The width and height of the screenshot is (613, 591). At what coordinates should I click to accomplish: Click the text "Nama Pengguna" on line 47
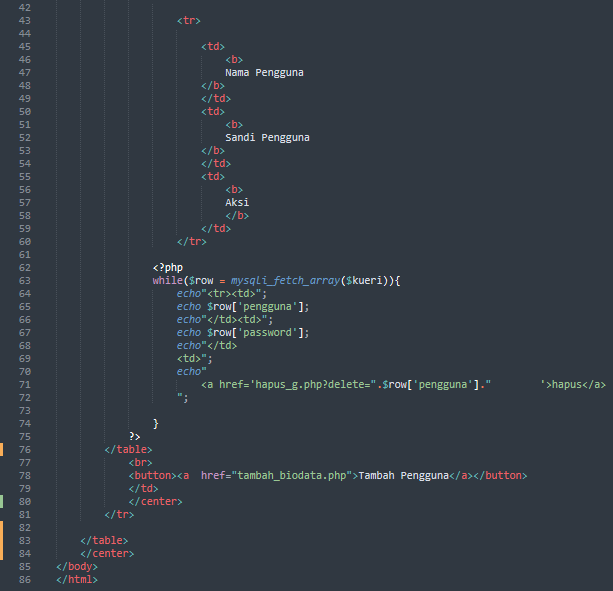pos(264,73)
